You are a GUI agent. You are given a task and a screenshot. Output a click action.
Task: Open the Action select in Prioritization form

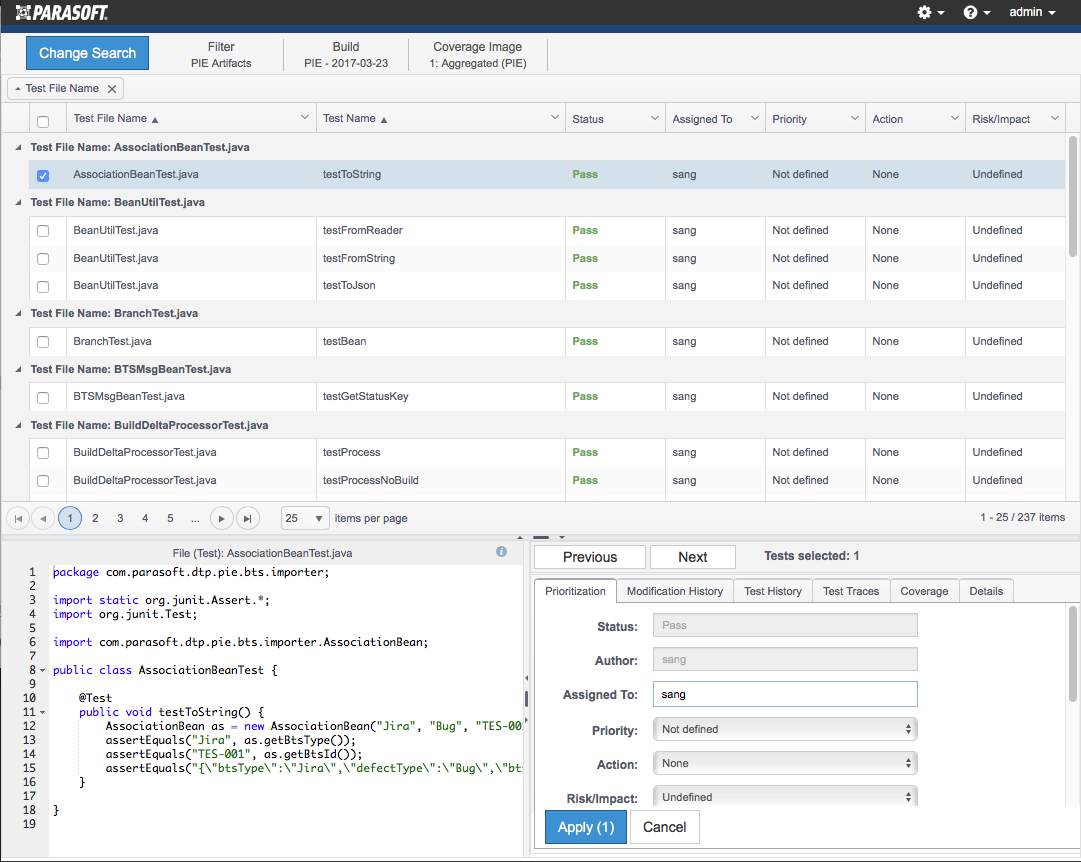click(x=785, y=763)
